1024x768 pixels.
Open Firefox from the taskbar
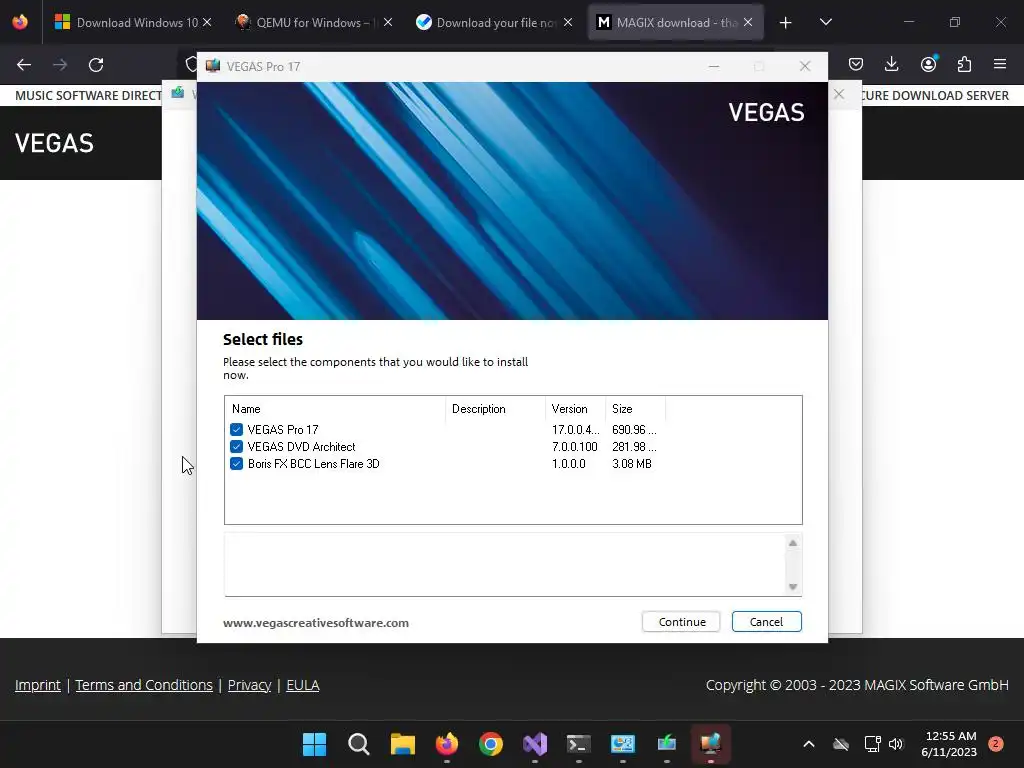click(447, 744)
